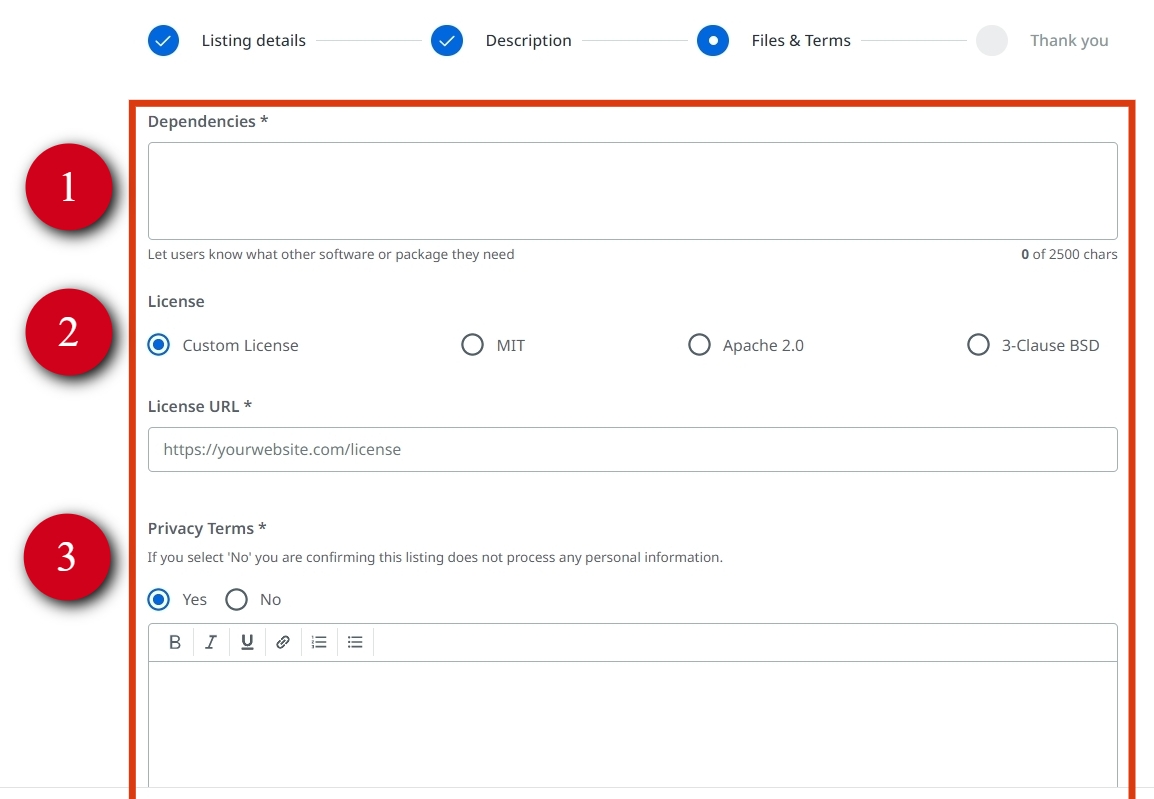Click the '0 of 2500 chars' counter
This screenshot has height=799, width=1154.
point(1069,255)
